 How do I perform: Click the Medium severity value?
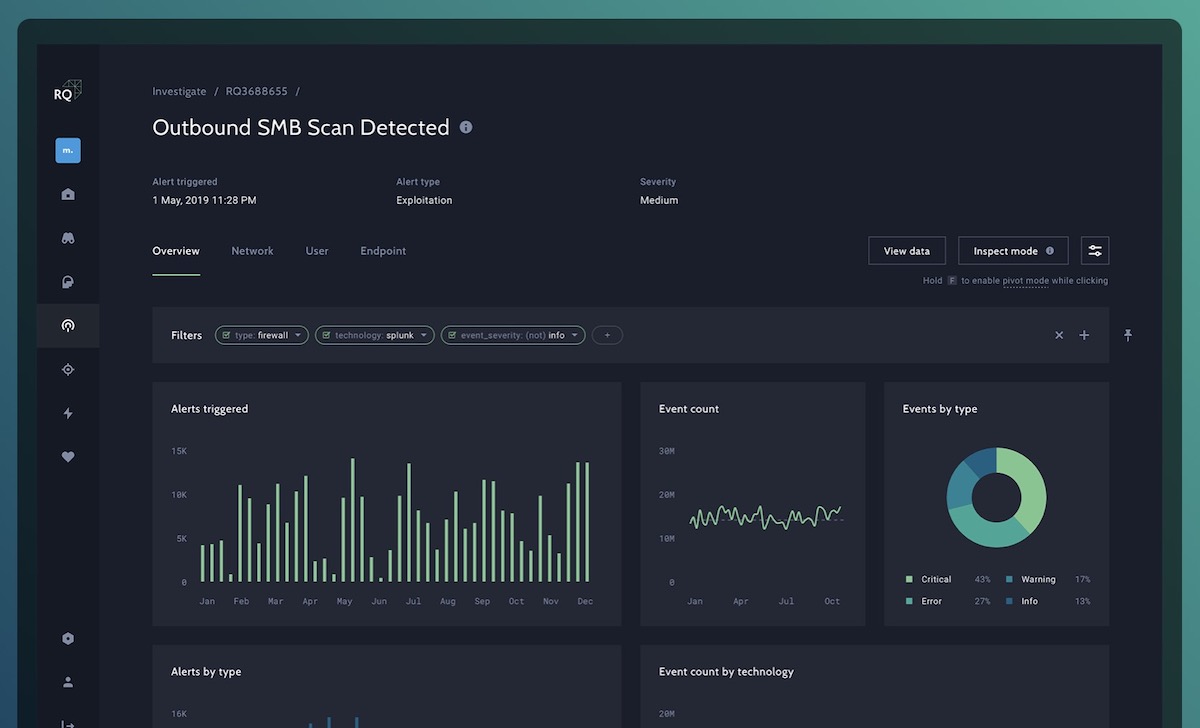(x=659, y=200)
